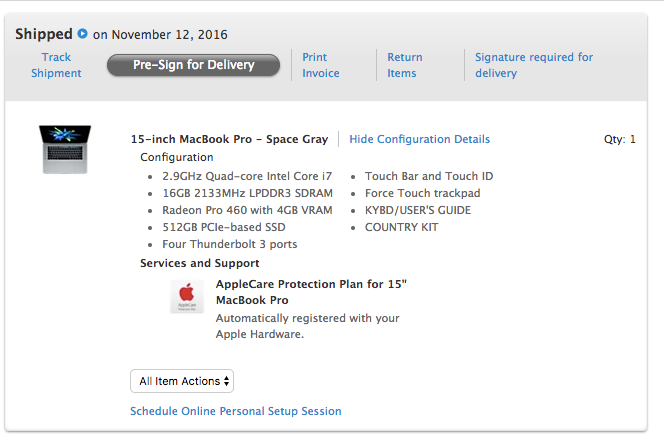The height and width of the screenshot is (443, 664).
Task: Click the Qty: 1 label
Action: pos(620,139)
